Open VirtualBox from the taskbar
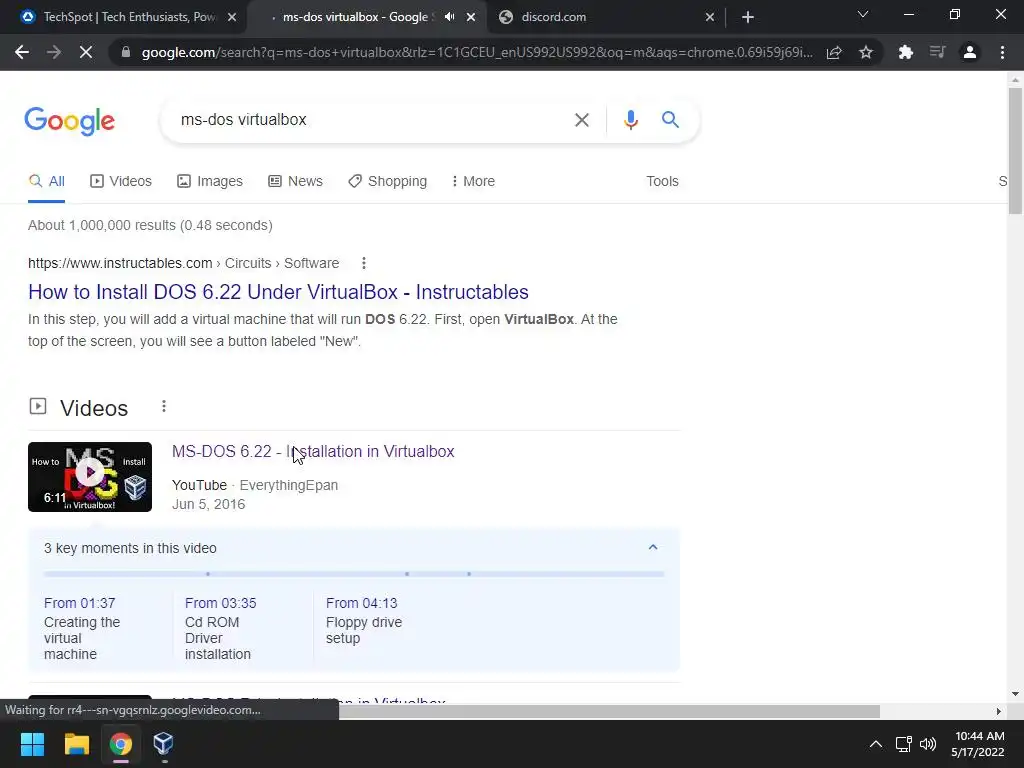 [163, 744]
